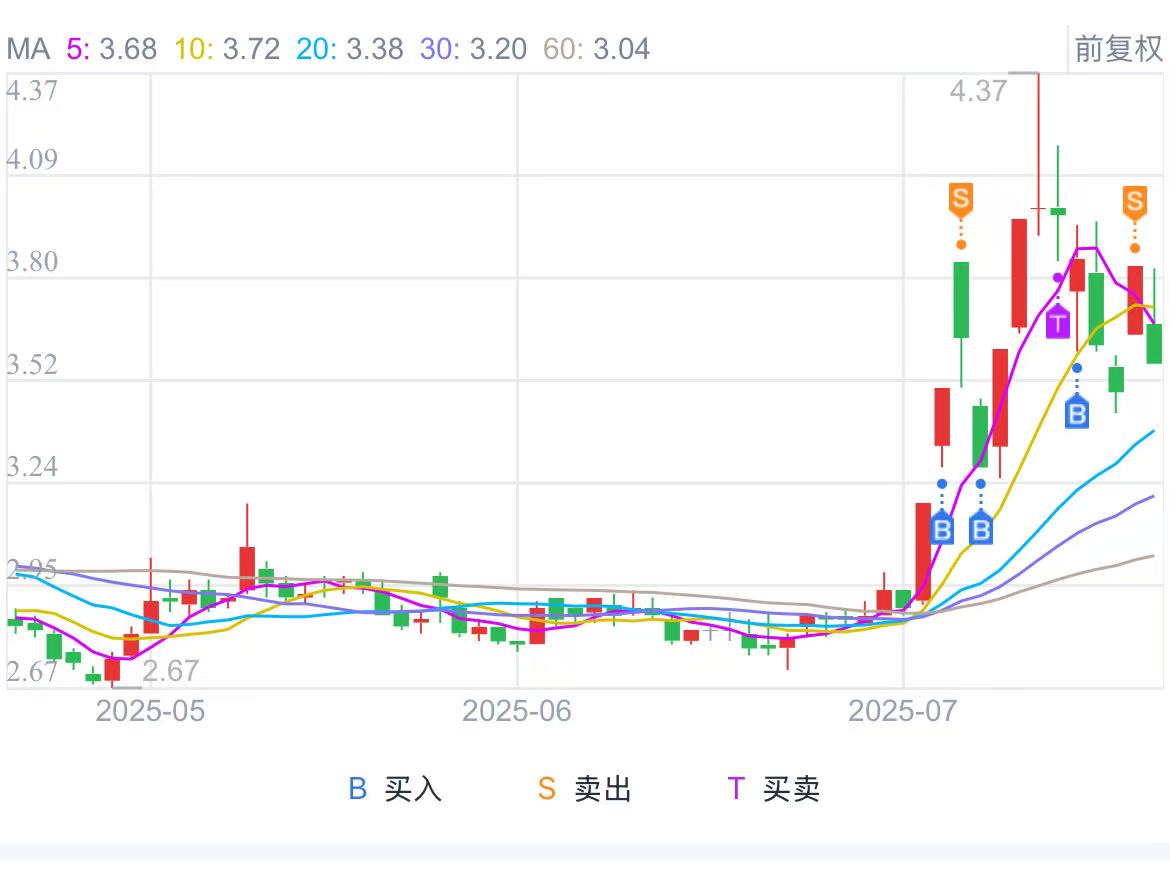Open the 前复权 adjustment selector
1170x877 pixels.
[1118, 49]
